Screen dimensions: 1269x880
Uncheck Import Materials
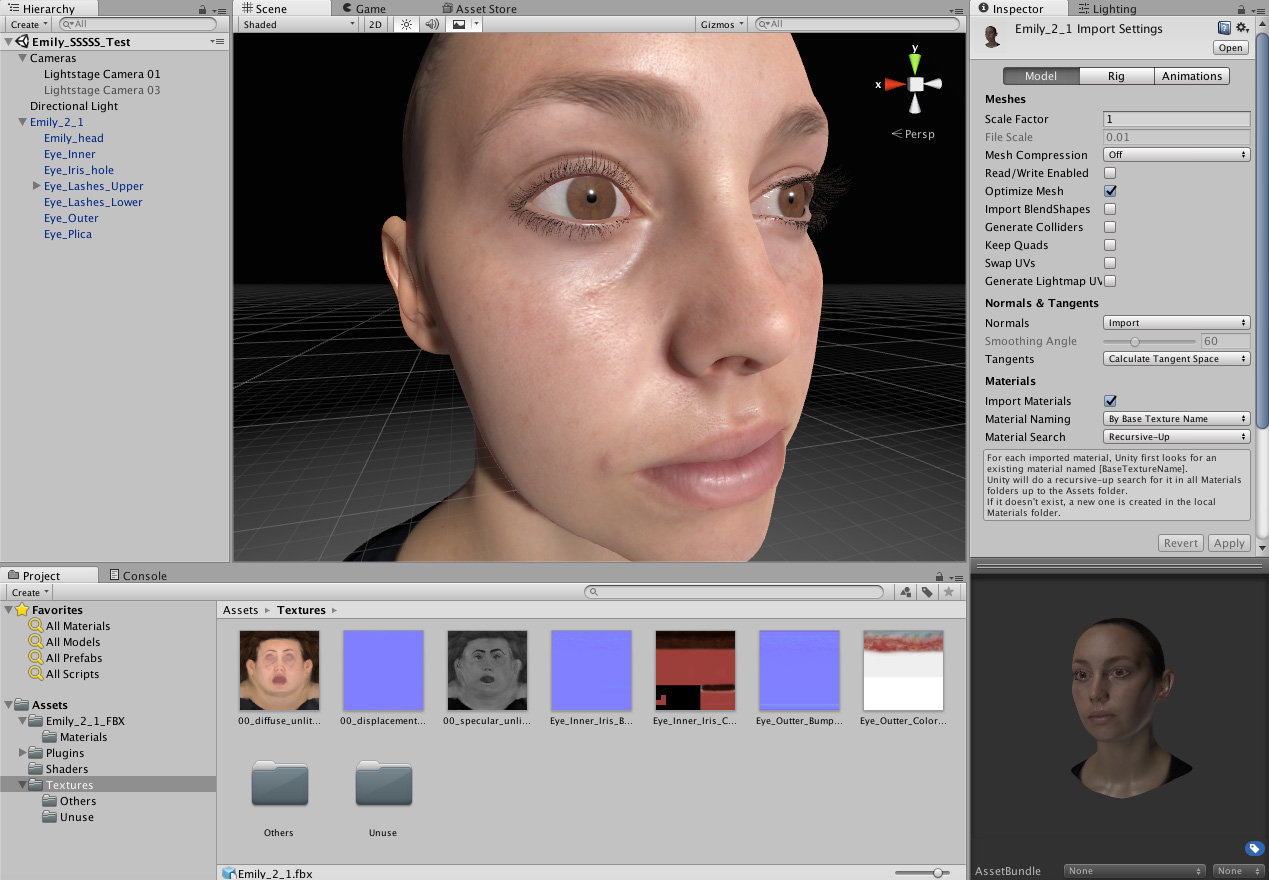pos(1110,400)
